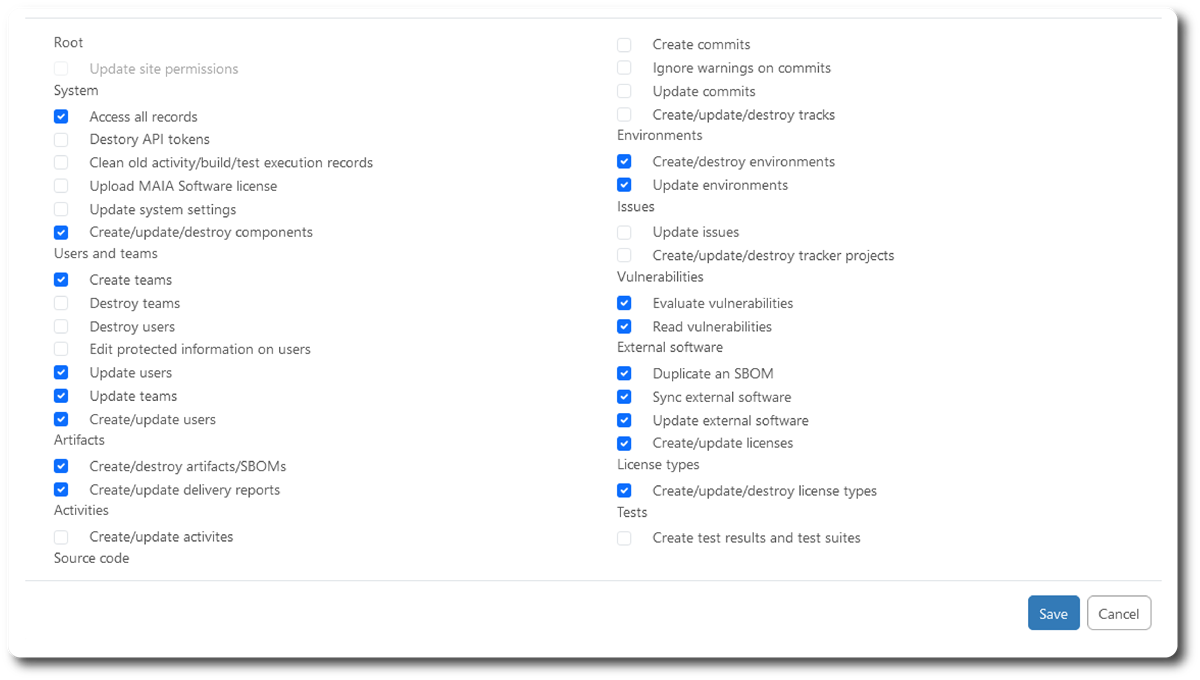Uncheck Create/destroy environments
Viewport: 1200px width, 680px height.
coord(624,162)
